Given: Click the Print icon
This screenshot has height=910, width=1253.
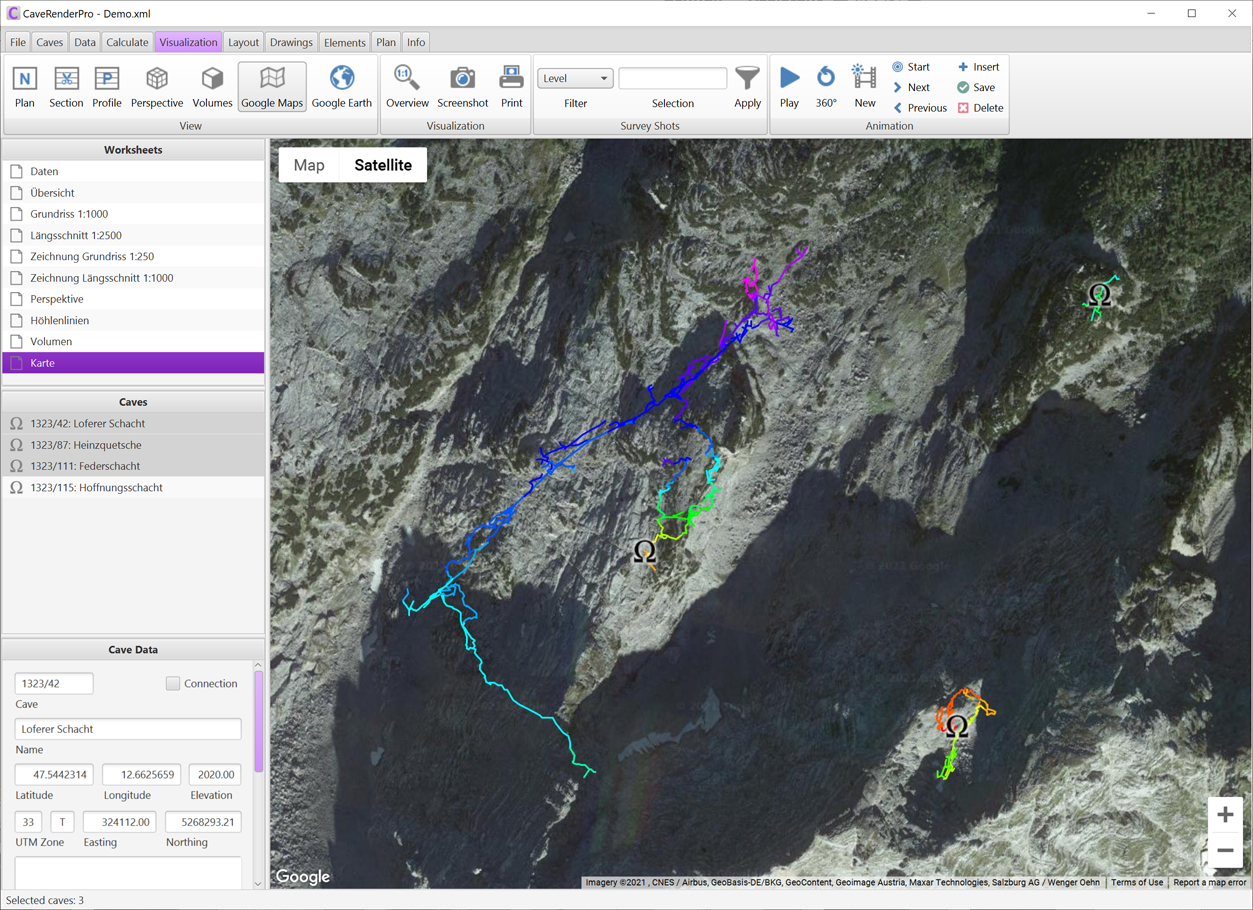Looking at the screenshot, I should tap(511, 87).
